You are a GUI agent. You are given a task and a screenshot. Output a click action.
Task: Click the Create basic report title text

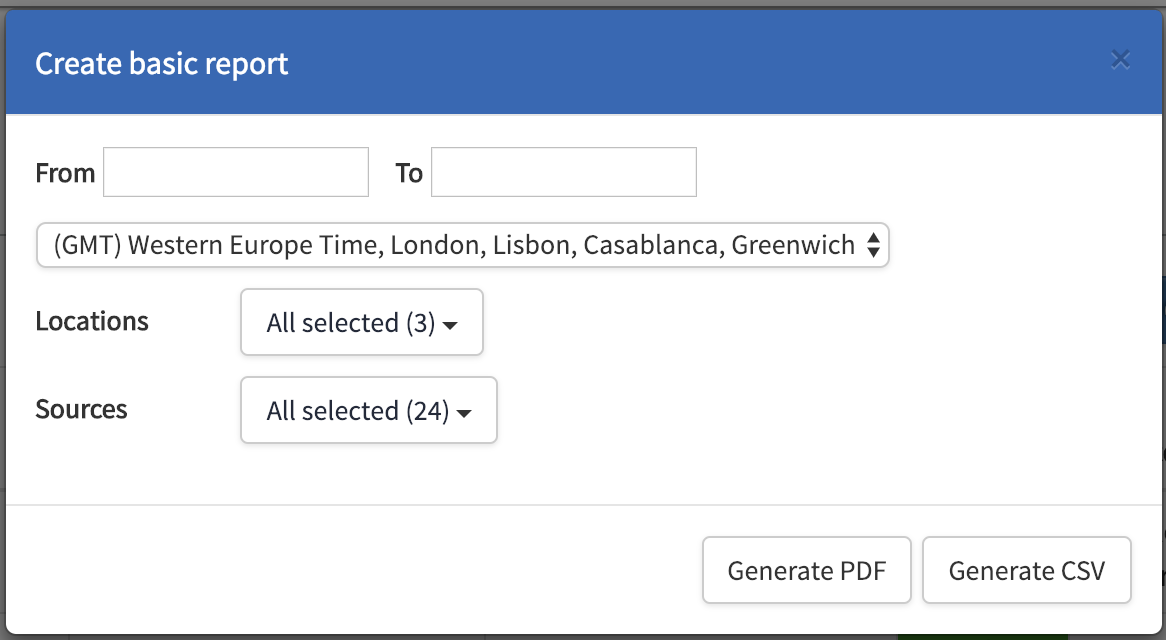pos(161,63)
